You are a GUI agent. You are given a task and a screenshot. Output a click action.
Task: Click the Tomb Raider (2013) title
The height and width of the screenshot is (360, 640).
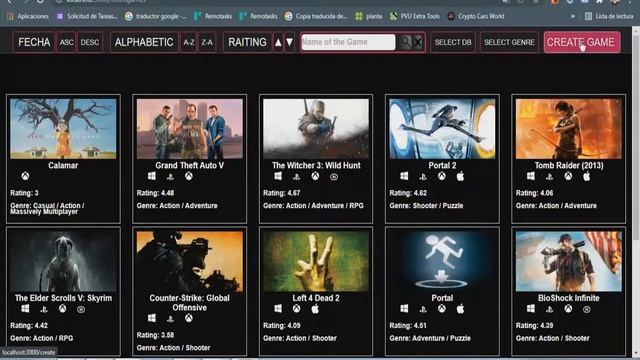coord(569,165)
